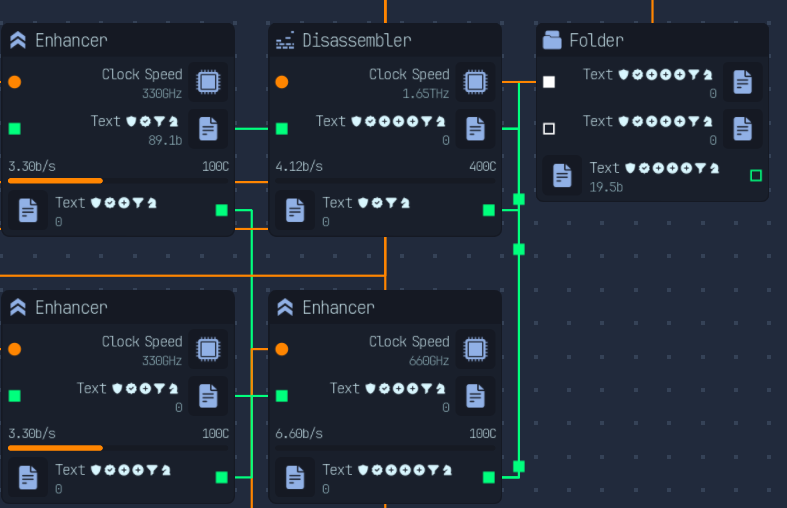Toggle the filled white square port in Folder
The image size is (787, 508).
click(x=549, y=82)
